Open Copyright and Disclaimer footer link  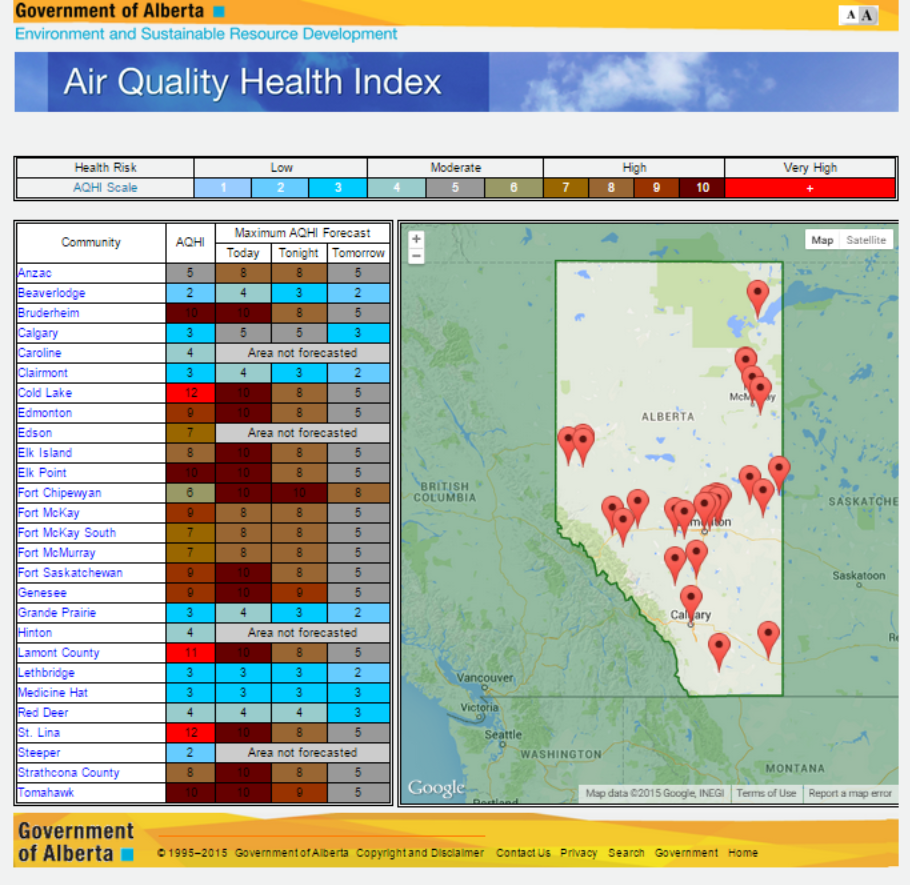pyautogui.click(x=420, y=853)
